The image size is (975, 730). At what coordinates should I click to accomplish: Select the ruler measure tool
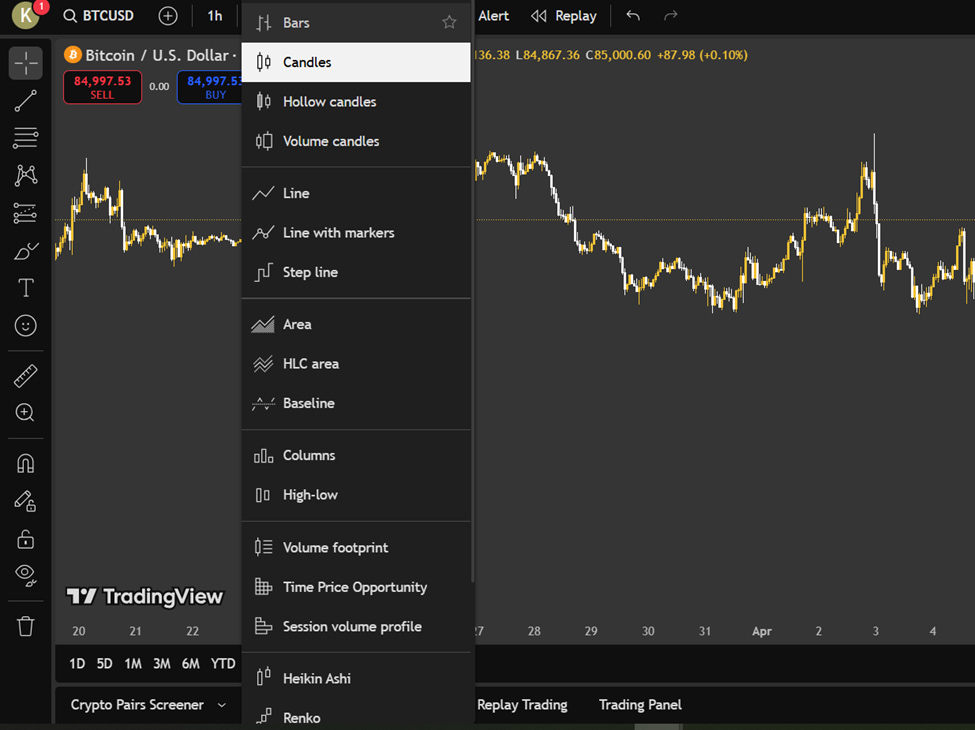(x=25, y=376)
